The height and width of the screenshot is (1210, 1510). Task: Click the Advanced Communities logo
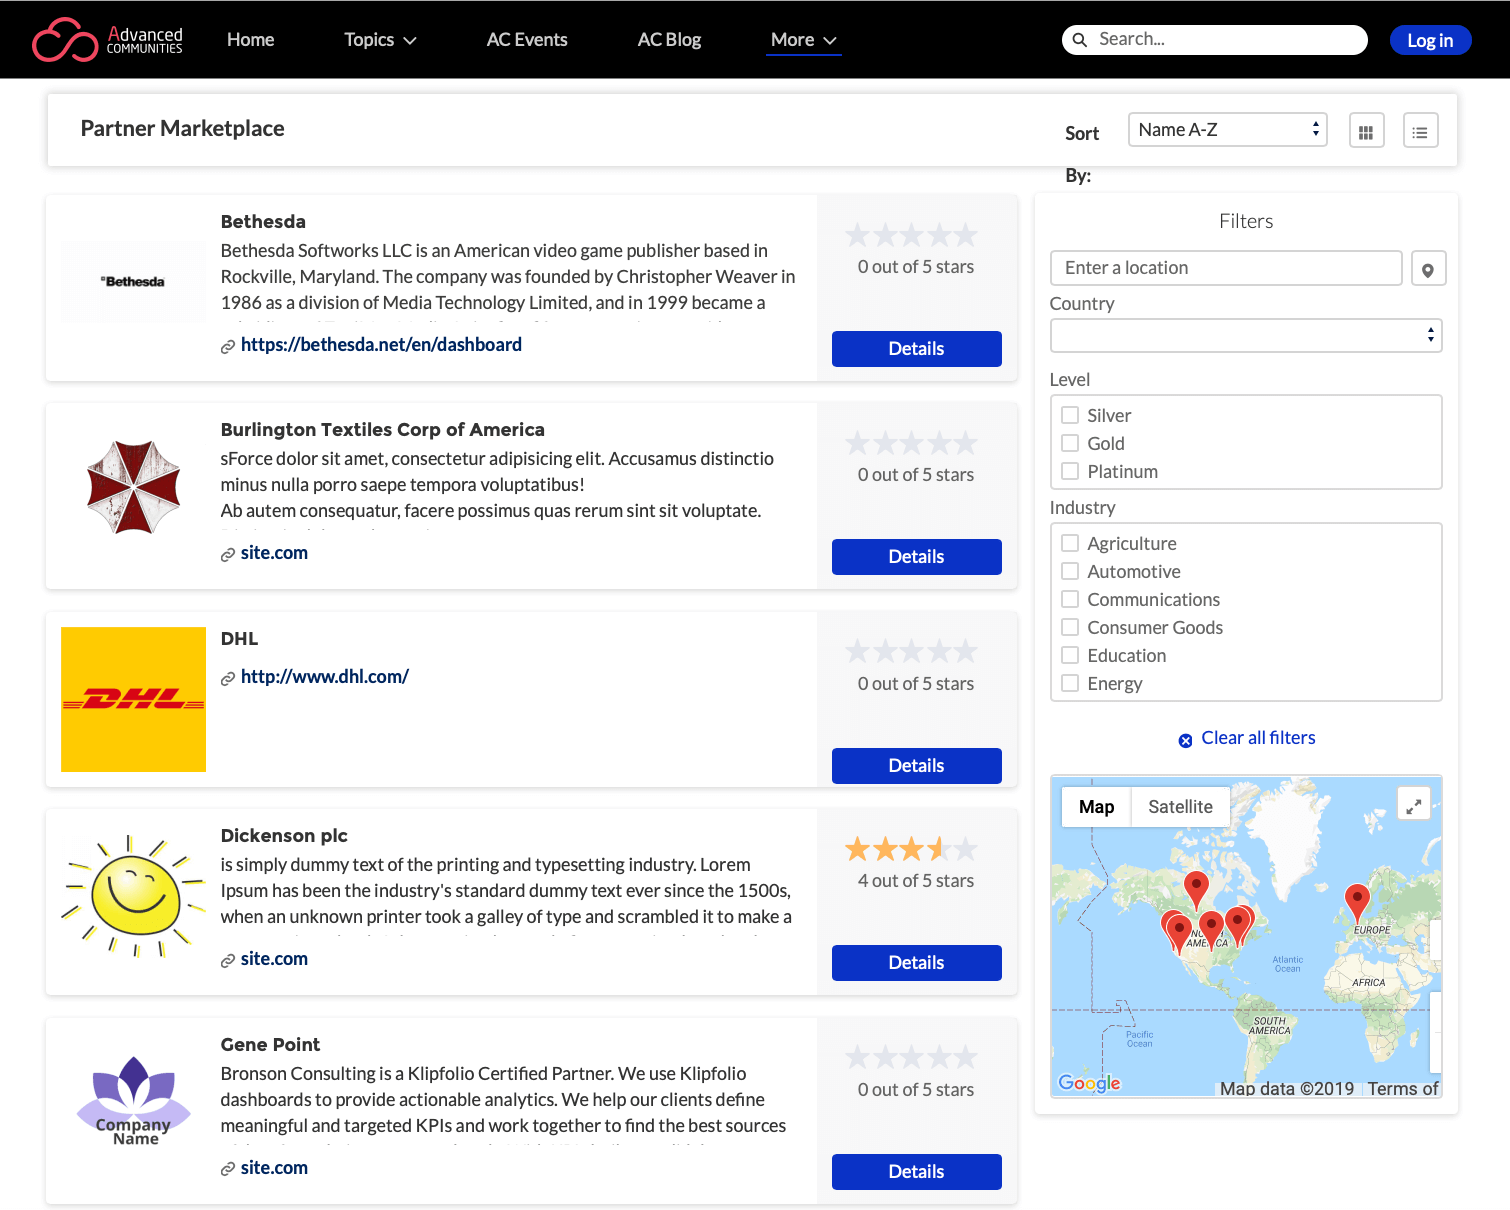click(x=106, y=39)
